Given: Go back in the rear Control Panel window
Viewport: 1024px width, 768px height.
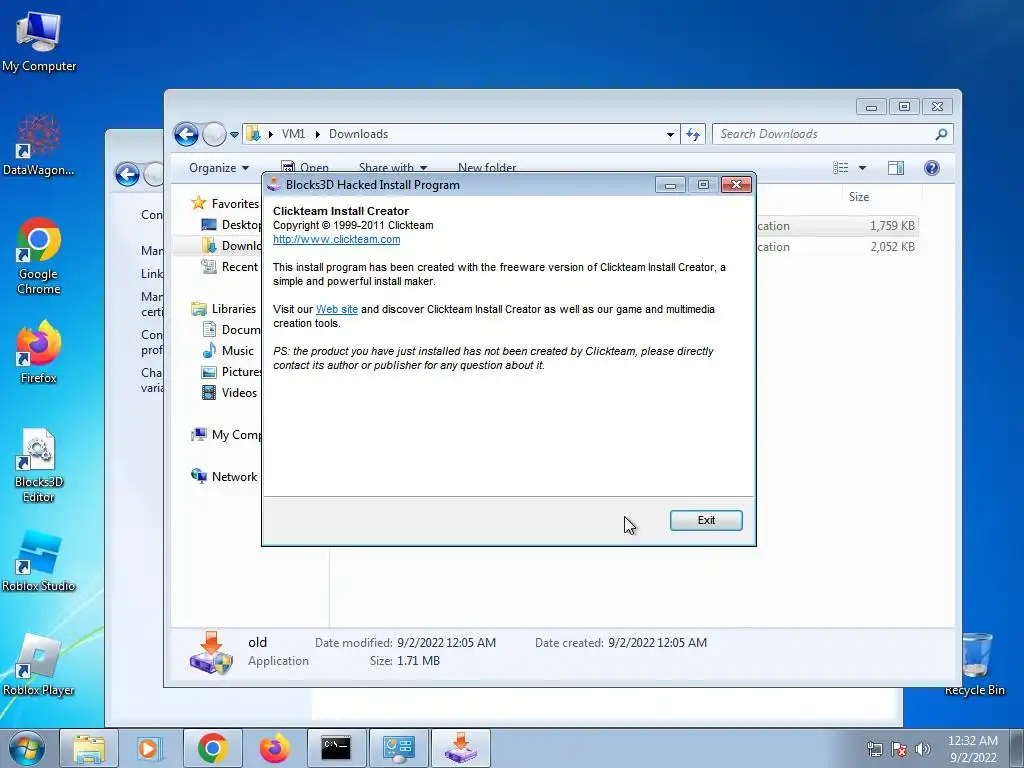Looking at the screenshot, I should 127,174.
